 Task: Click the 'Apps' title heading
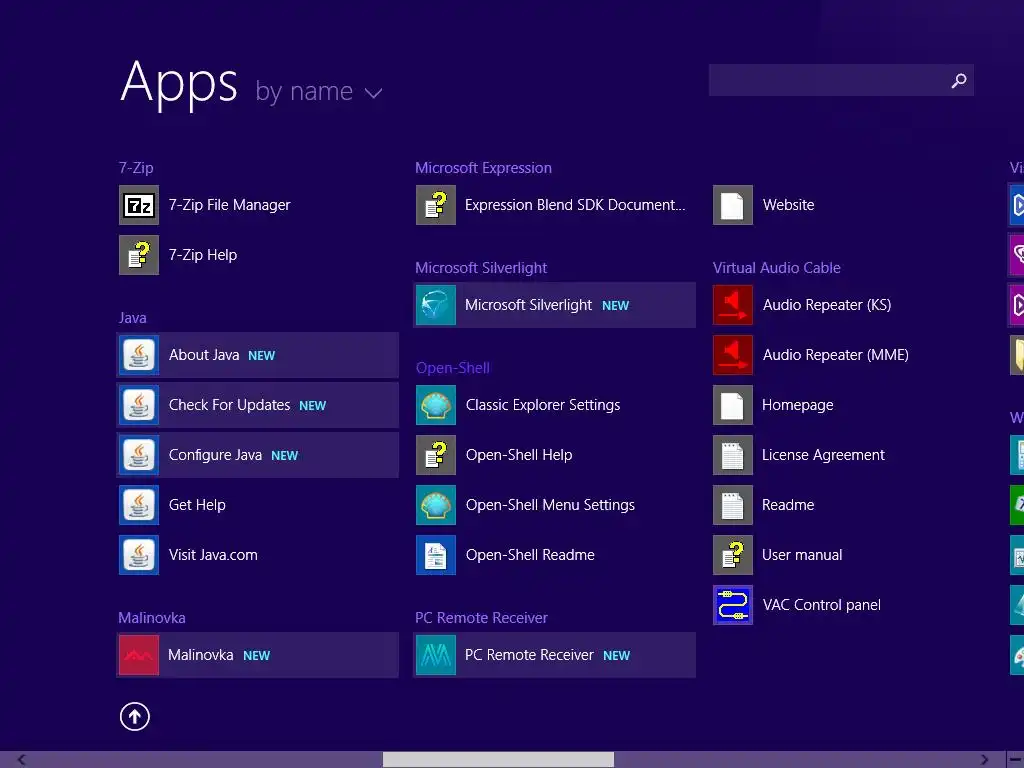coord(179,84)
